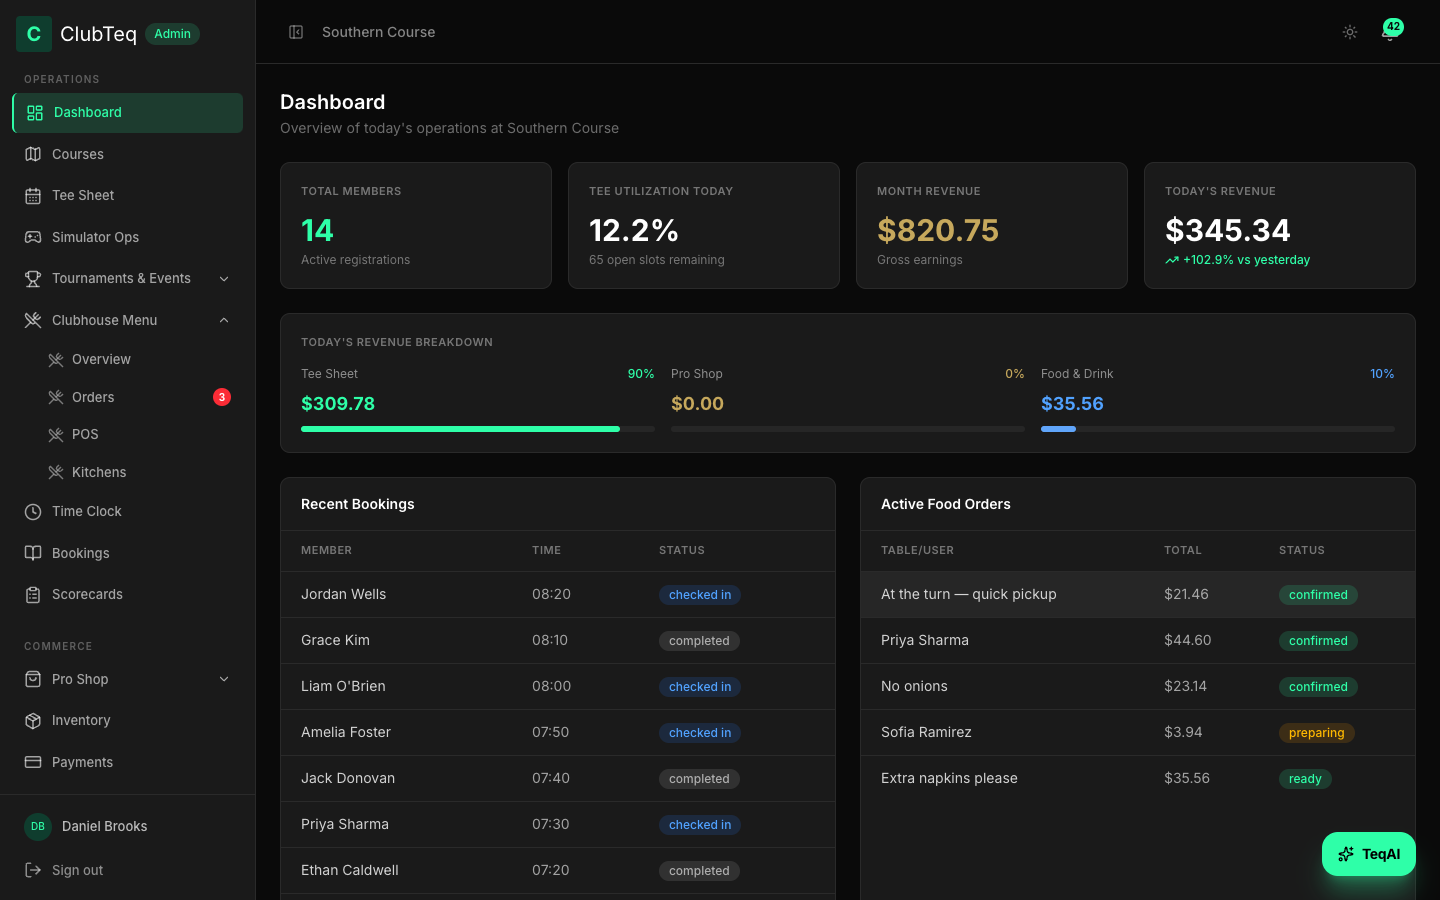Collapse sidebar with the panel toggle icon
This screenshot has height=900, width=1440.
tap(296, 32)
